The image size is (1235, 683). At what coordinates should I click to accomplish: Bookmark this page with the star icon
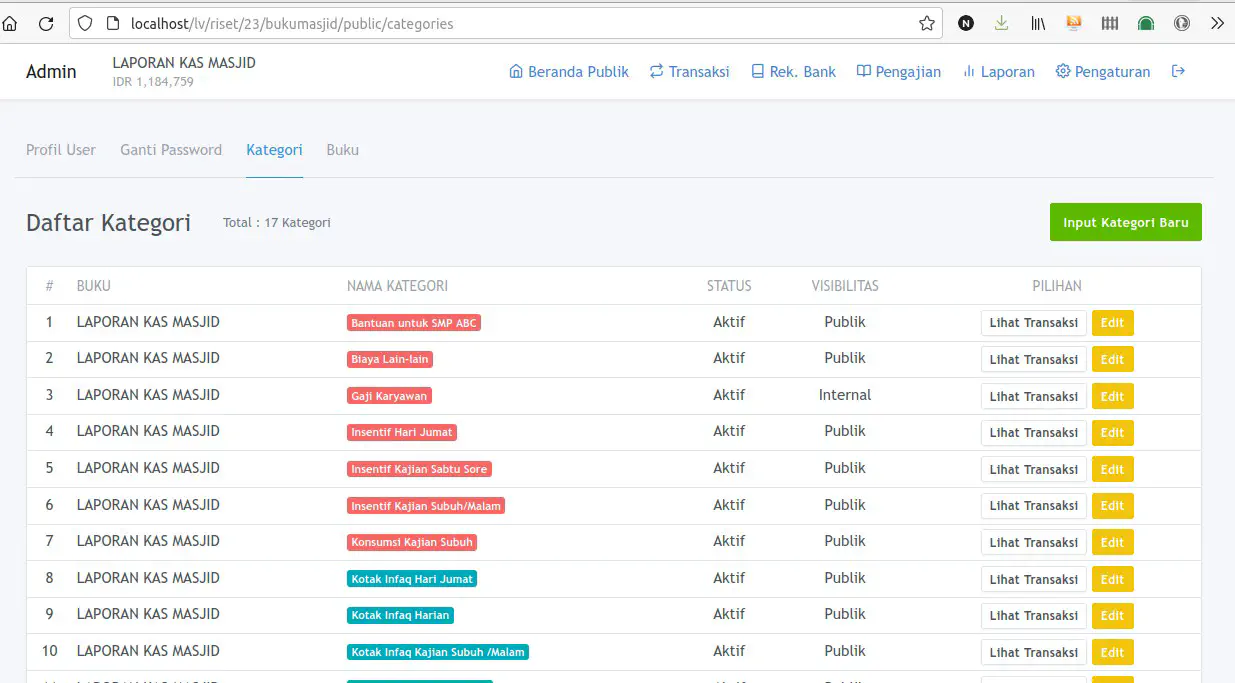tap(927, 23)
